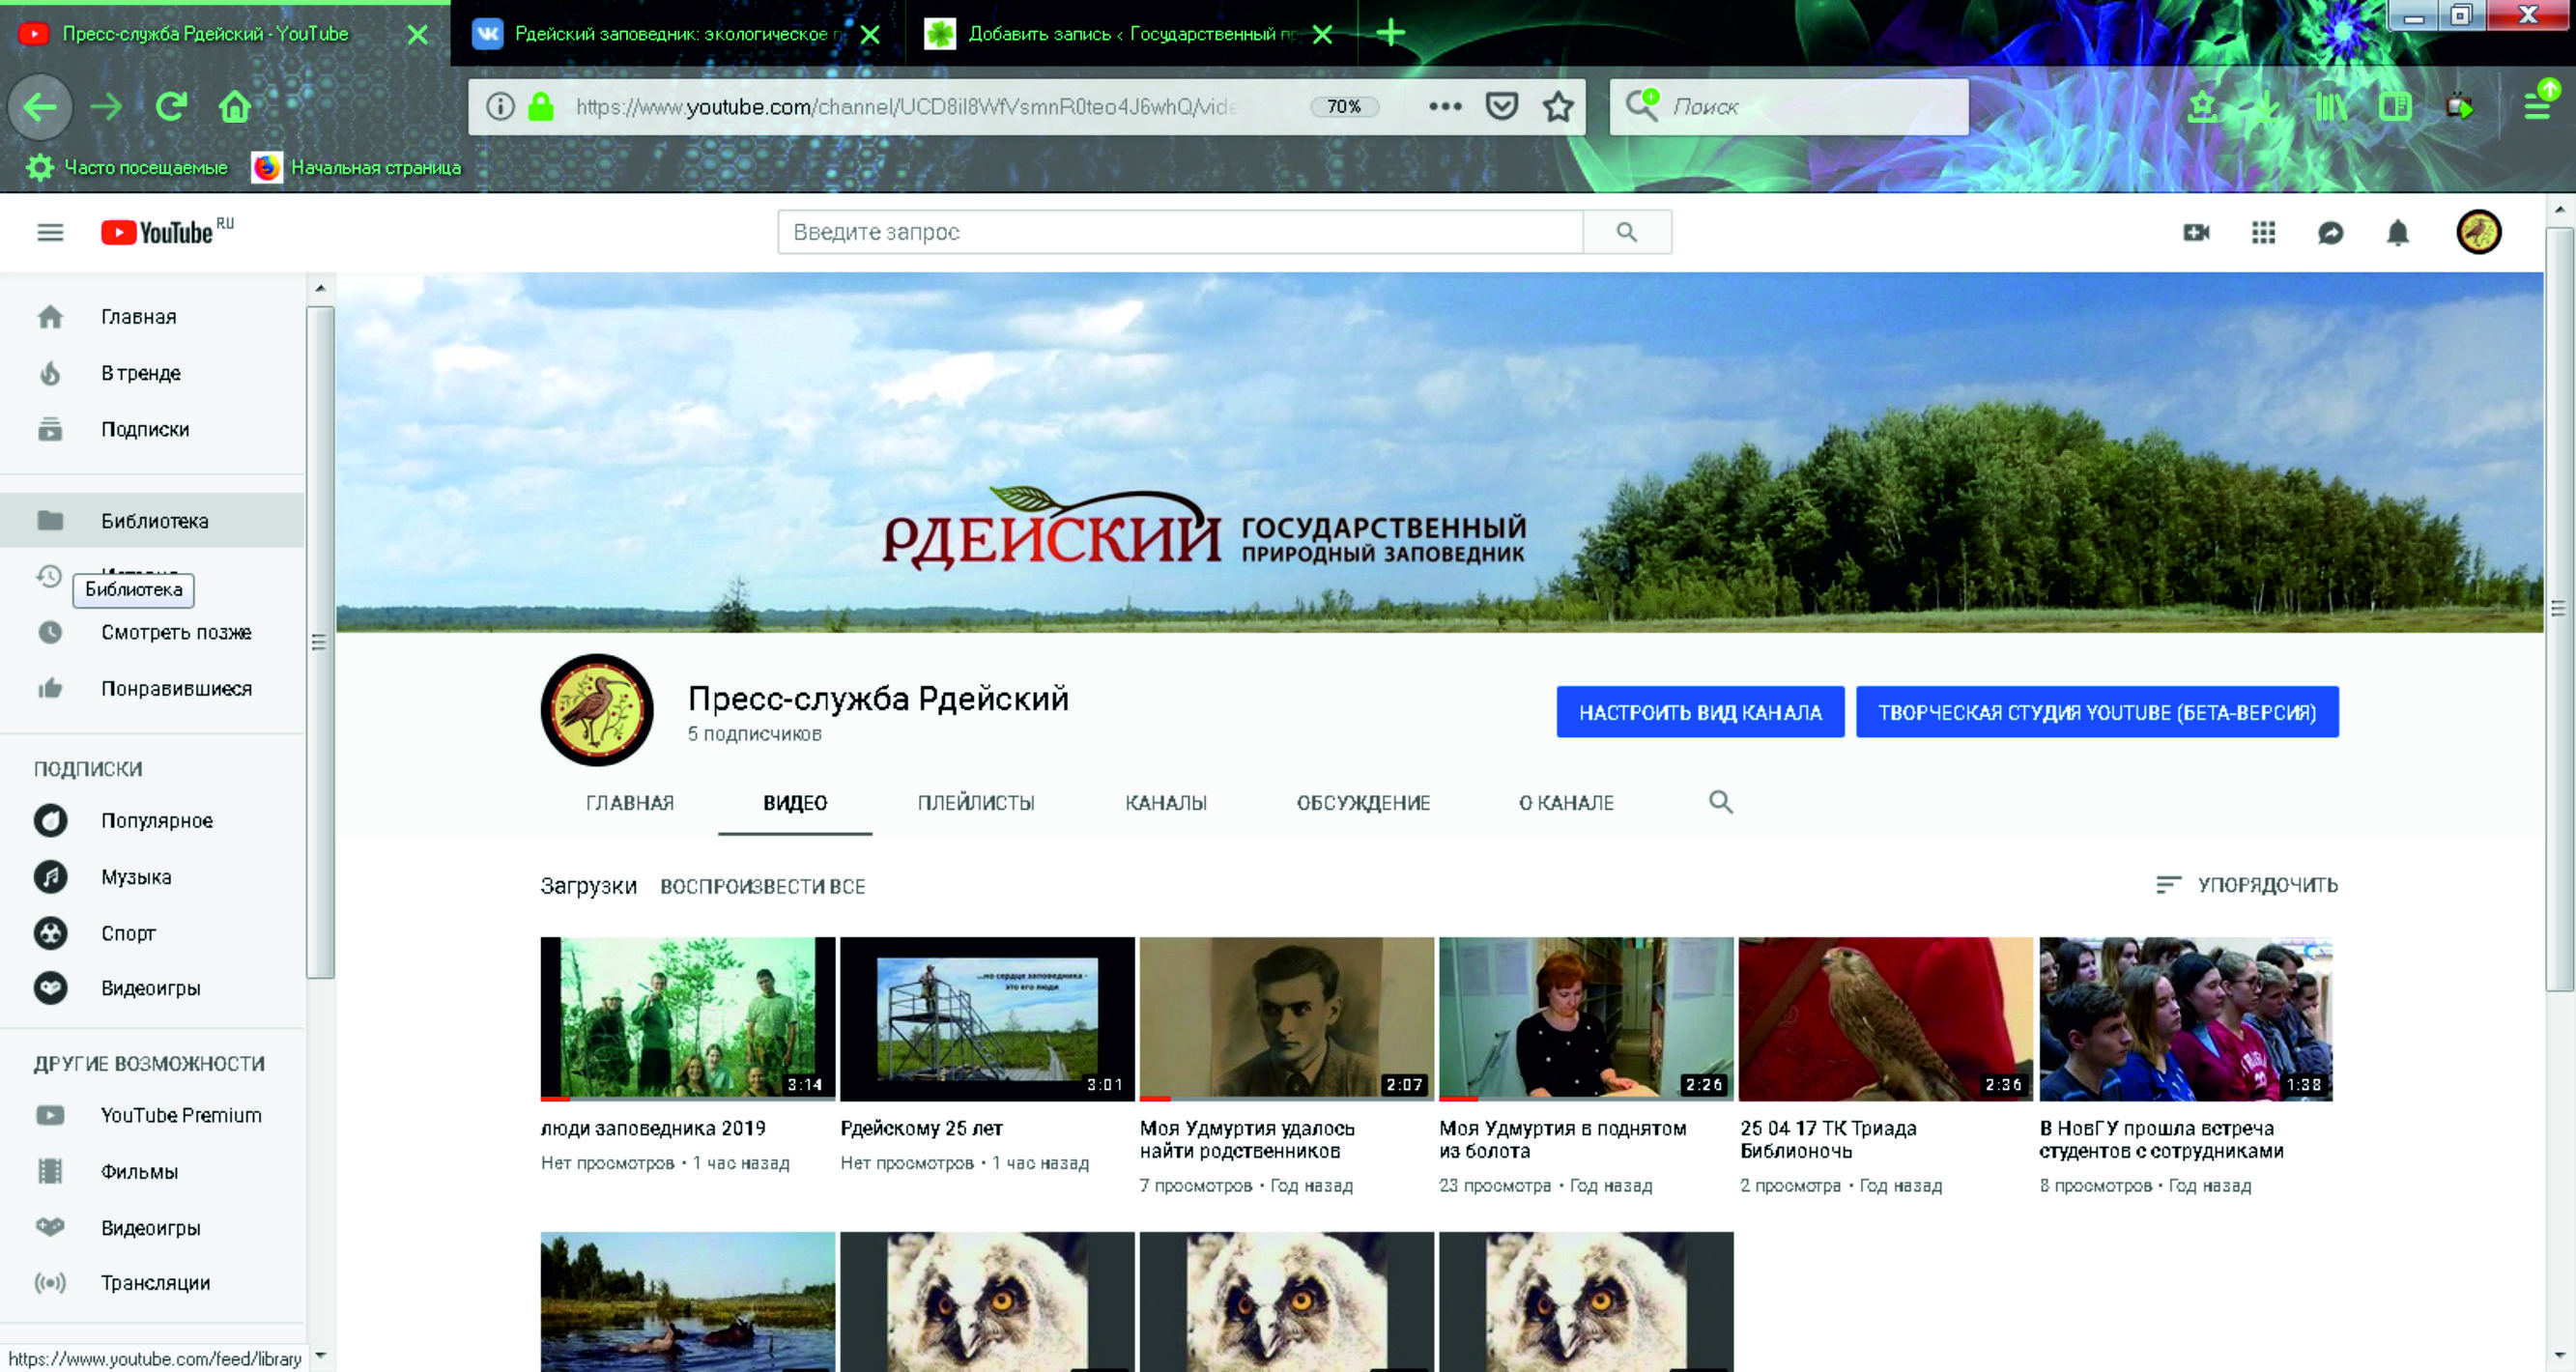Viewport: 2576px width, 1372px height.
Task: Open Библиотека in sidebar
Action: coord(152,520)
